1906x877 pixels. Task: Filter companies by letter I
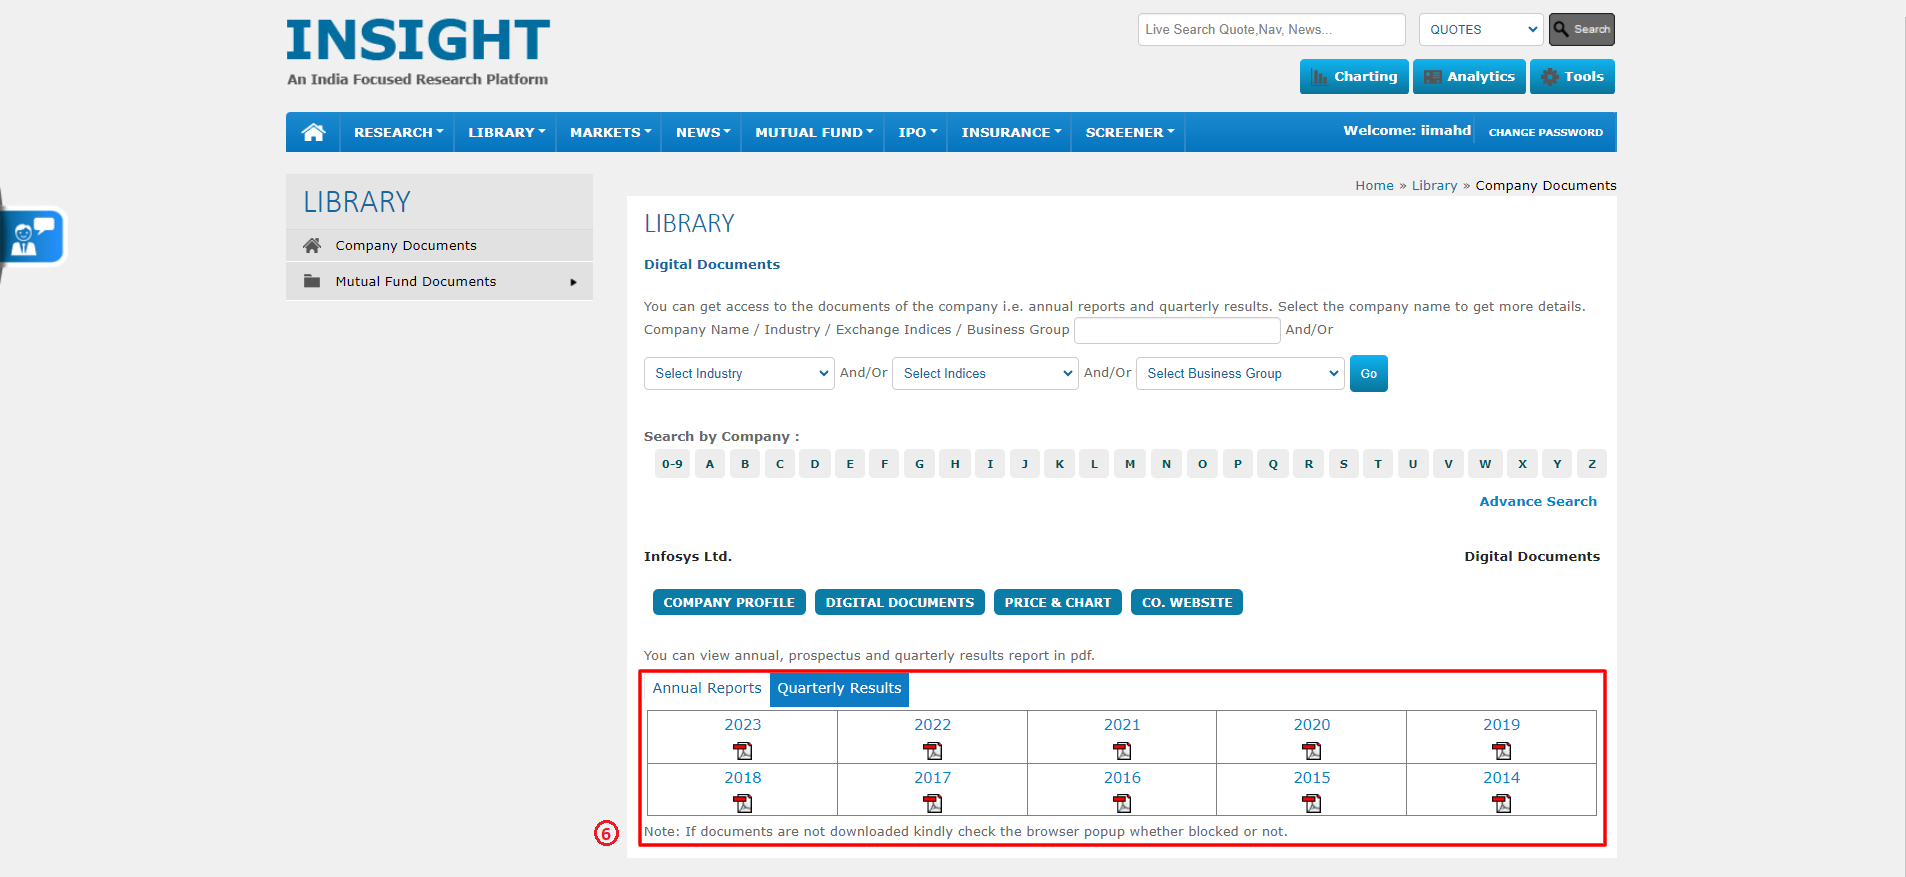coord(990,464)
